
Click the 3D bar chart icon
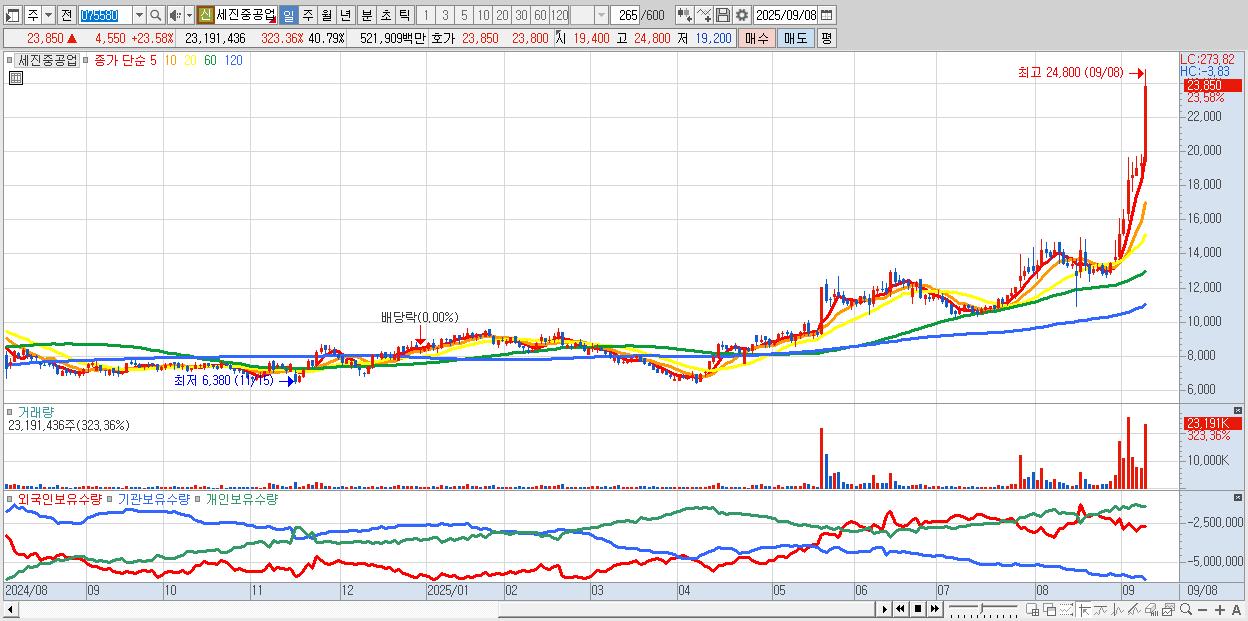[x=1151, y=610]
